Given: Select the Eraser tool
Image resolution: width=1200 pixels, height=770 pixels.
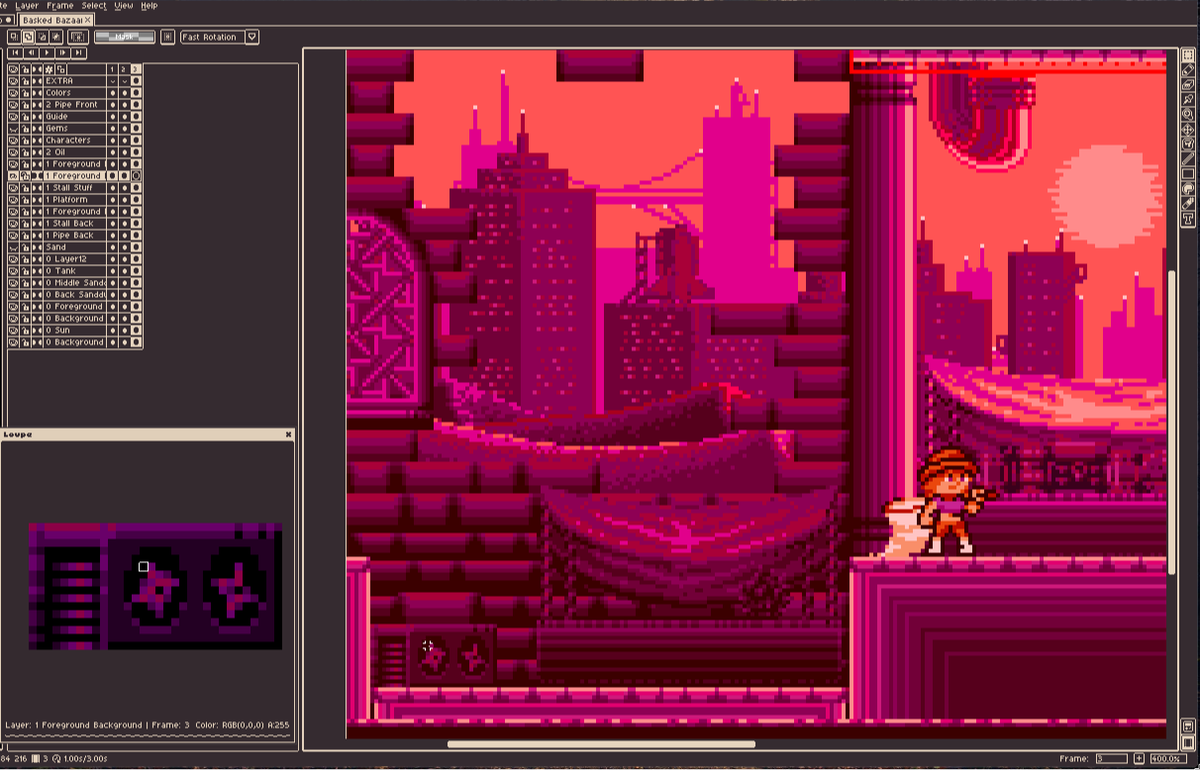Looking at the screenshot, I should (1186, 83).
